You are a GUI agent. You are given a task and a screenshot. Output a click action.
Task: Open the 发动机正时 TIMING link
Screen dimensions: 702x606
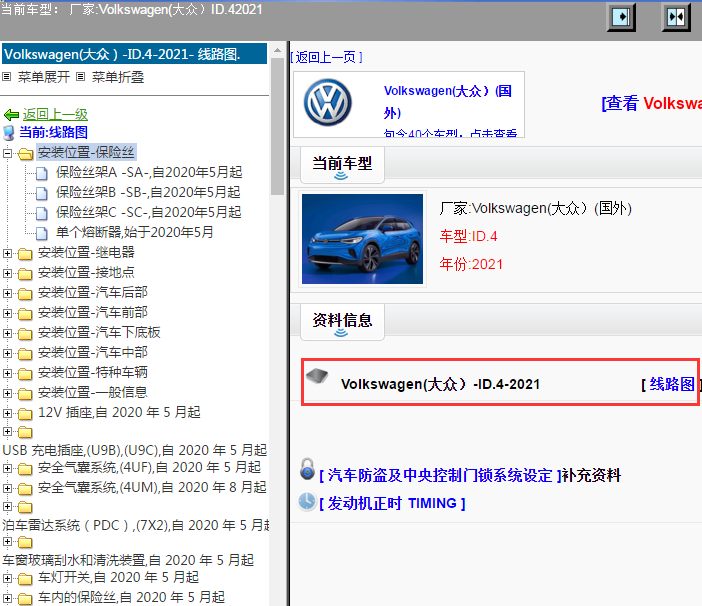[x=392, y=504]
